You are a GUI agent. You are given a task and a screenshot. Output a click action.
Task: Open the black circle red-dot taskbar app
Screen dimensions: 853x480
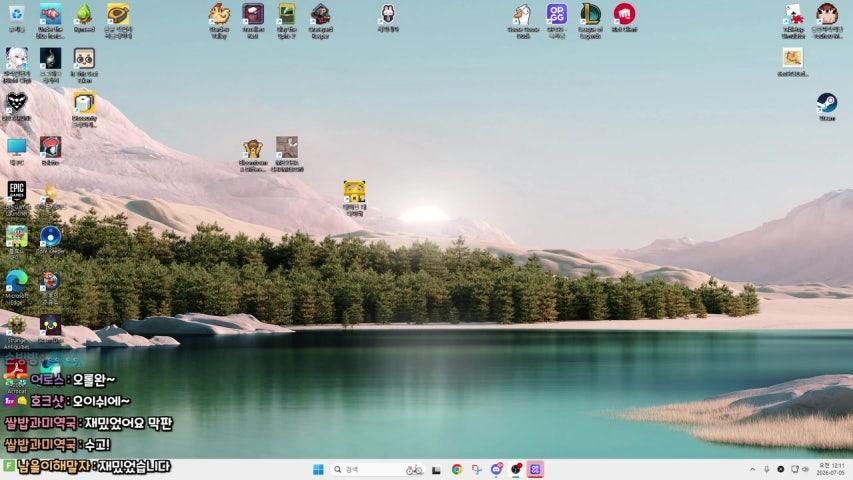point(516,469)
